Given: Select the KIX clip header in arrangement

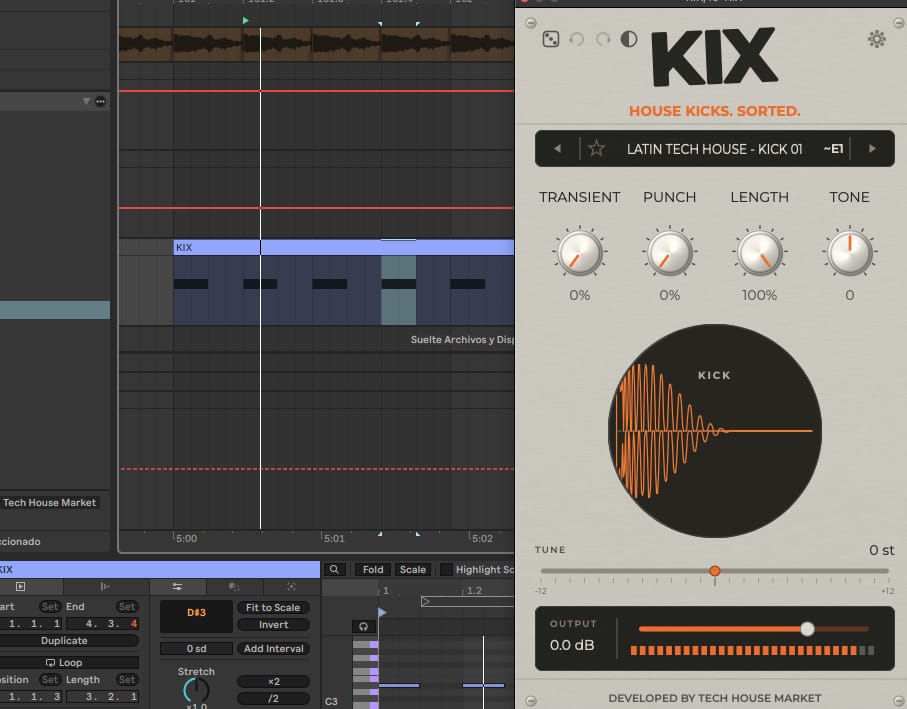Looking at the screenshot, I should coord(344,248).
